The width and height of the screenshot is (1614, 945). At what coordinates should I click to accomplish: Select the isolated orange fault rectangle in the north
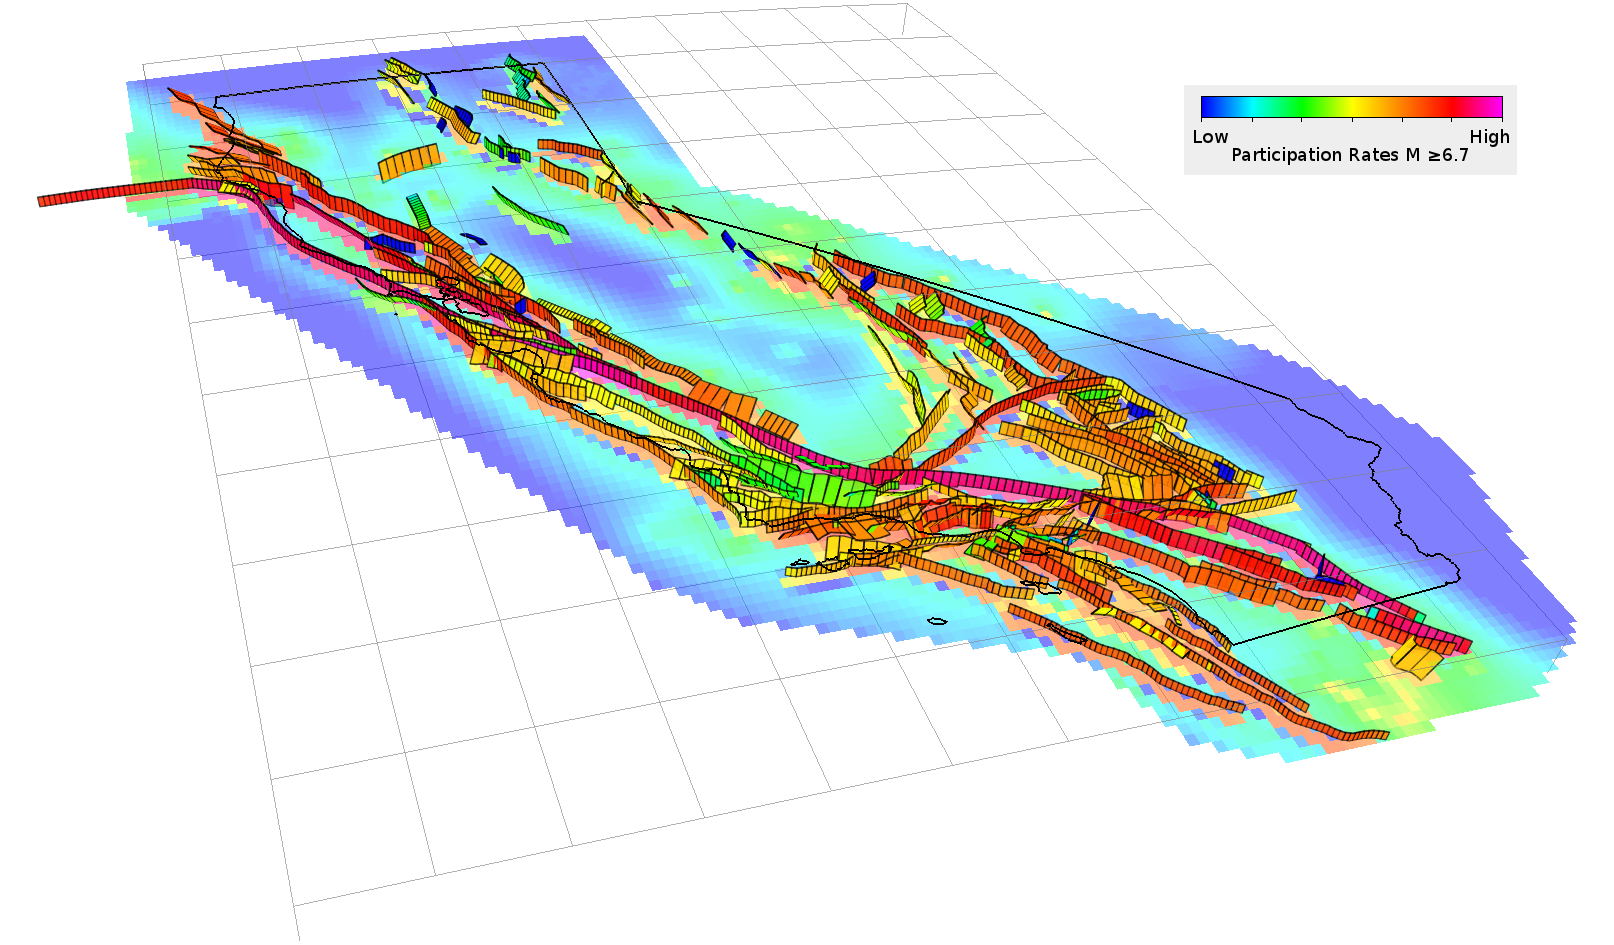[410, 162]
